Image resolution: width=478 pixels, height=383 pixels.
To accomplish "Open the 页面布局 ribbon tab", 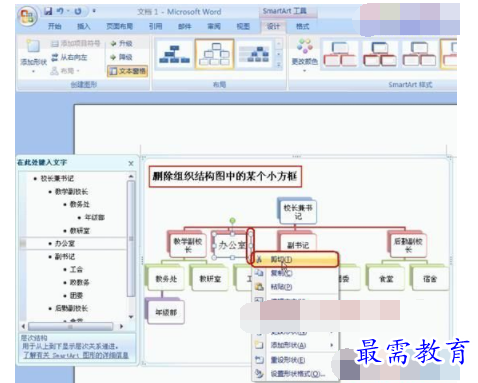I will (x=119, y=26).
